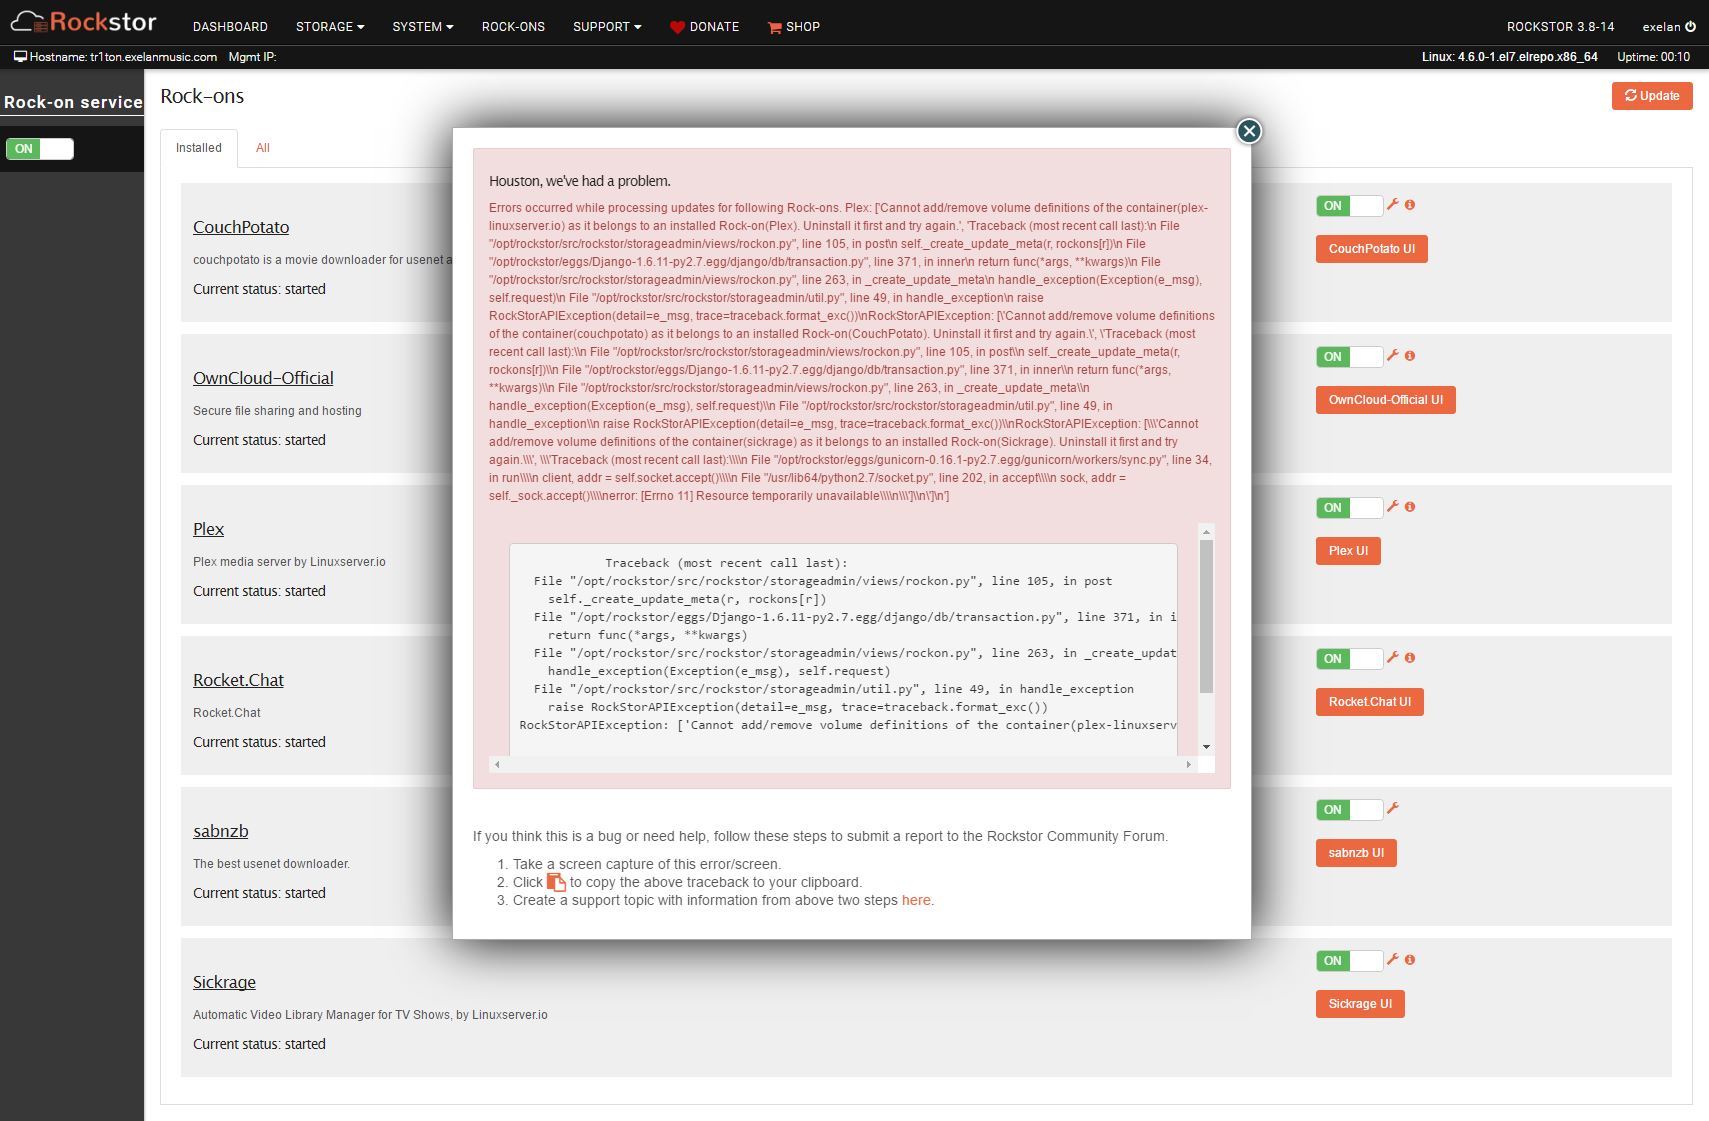Click traceback scroll down arrow
This screenshot has width=1709, height=1121.
(x=1206, y=747)
